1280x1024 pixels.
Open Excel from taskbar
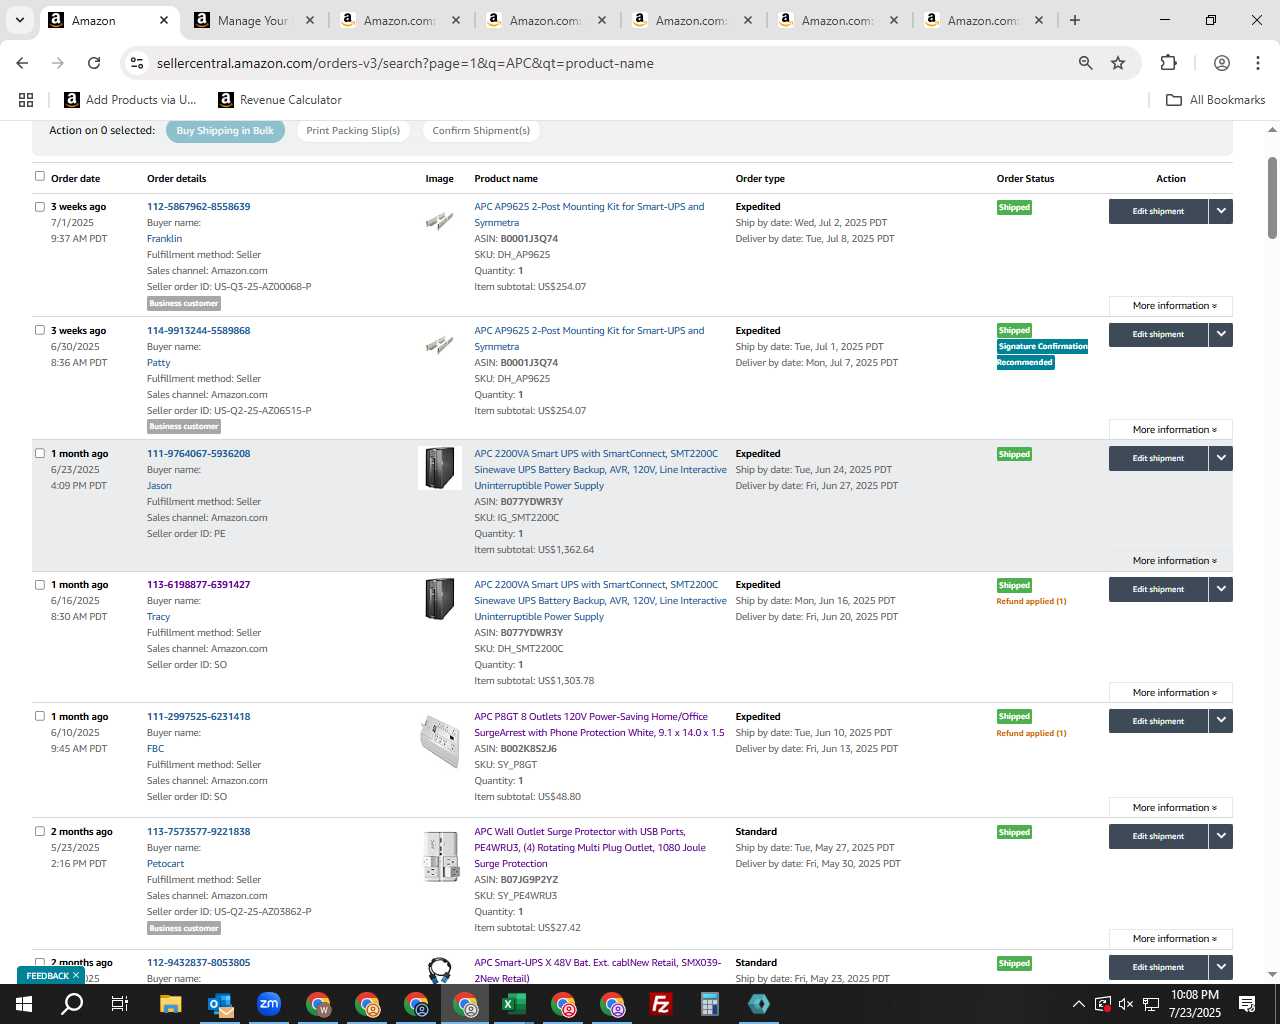(x=513, y=1004)
